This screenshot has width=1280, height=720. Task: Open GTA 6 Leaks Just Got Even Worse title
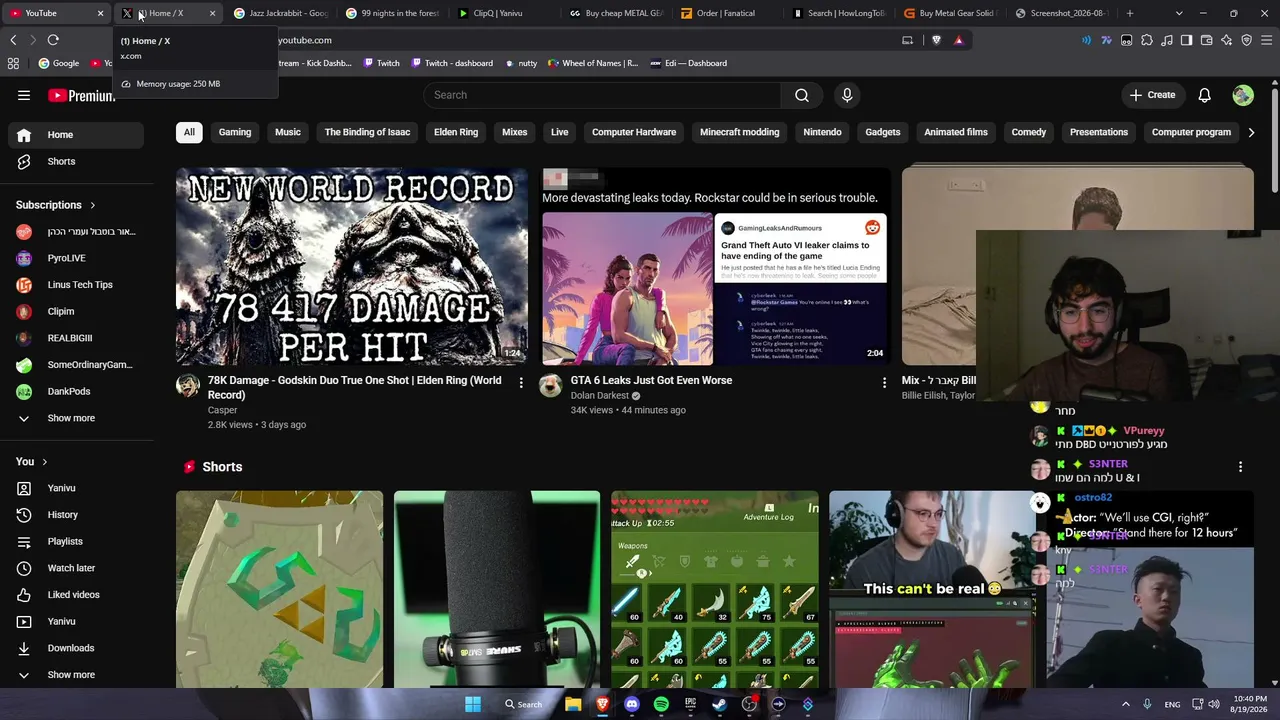[651, 380]
